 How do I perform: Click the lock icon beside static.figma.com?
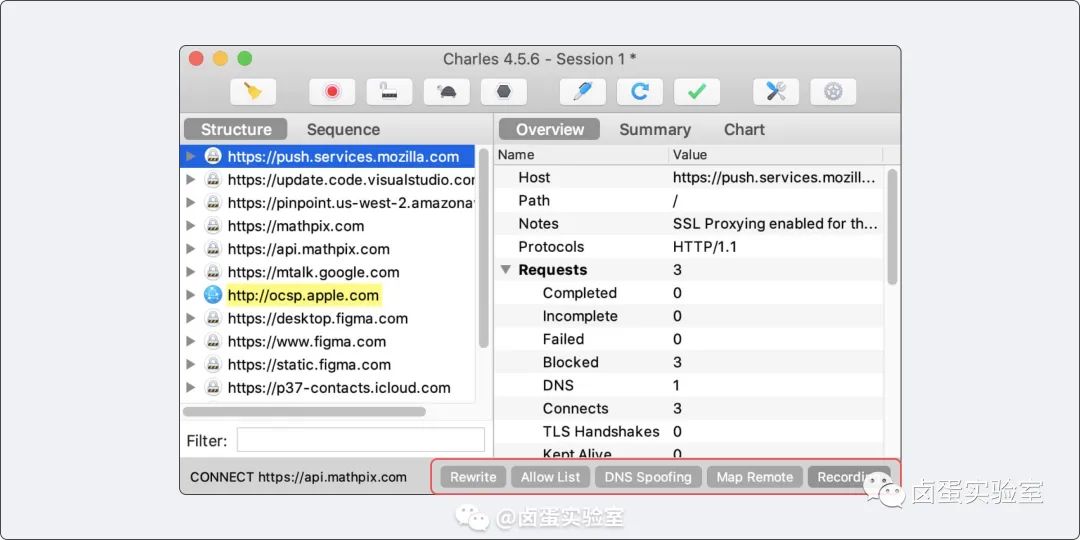[214, 364]
